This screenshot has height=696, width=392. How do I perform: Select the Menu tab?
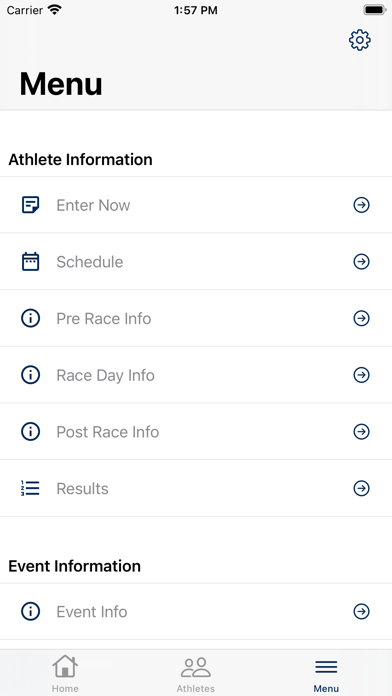[326, 673]
